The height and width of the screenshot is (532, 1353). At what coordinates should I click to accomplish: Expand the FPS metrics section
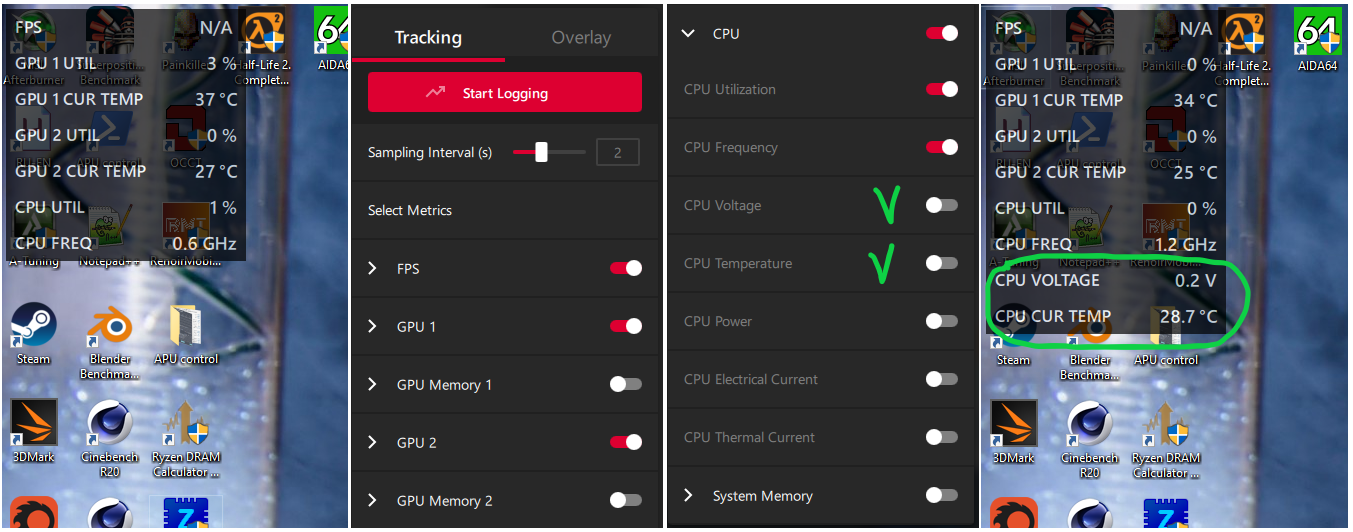pyautogui.click(x=373, y=268)
